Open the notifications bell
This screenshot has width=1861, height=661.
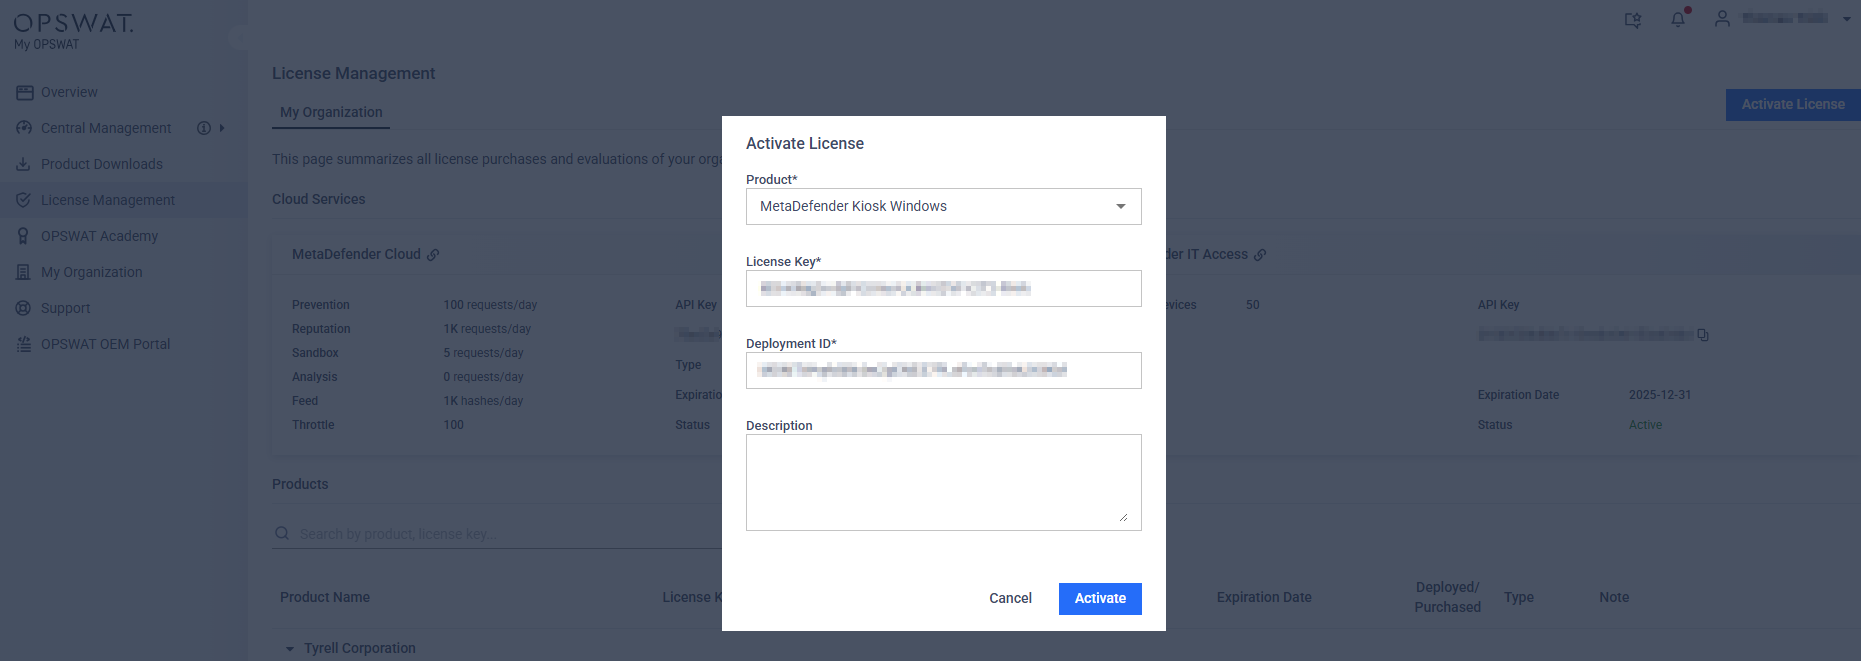[x=1678, y=19]
